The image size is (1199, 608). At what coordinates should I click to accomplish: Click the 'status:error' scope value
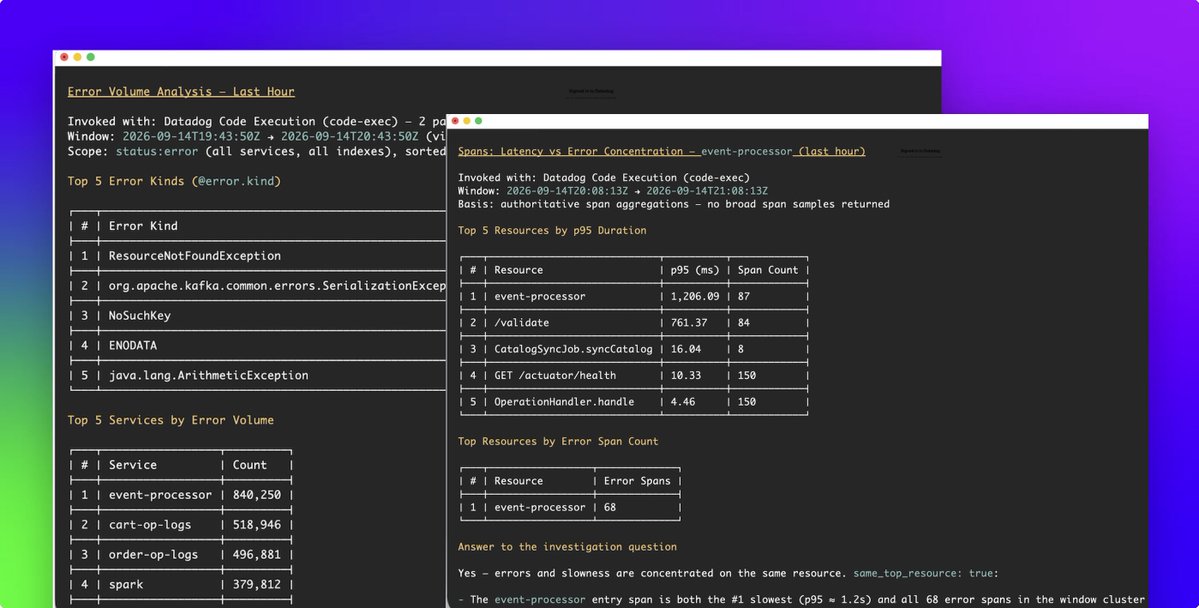click(x=157, y=151)
